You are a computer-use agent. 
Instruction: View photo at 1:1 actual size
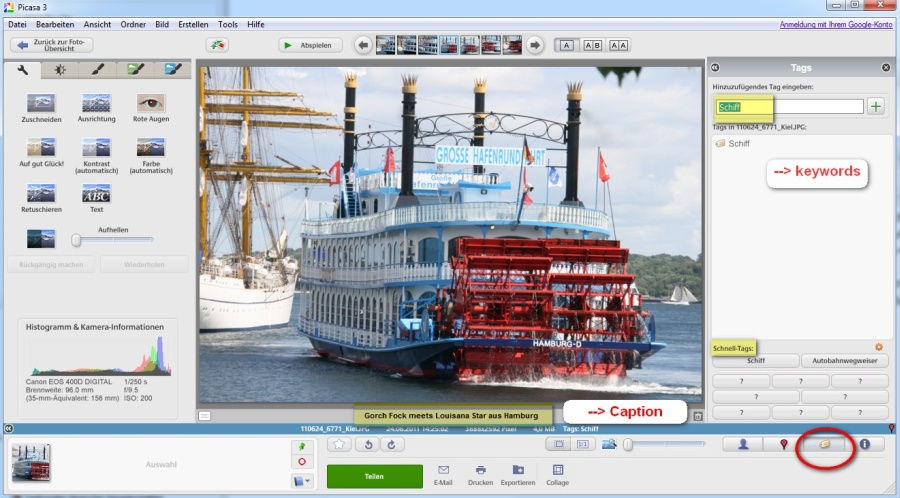click(583, 444)
